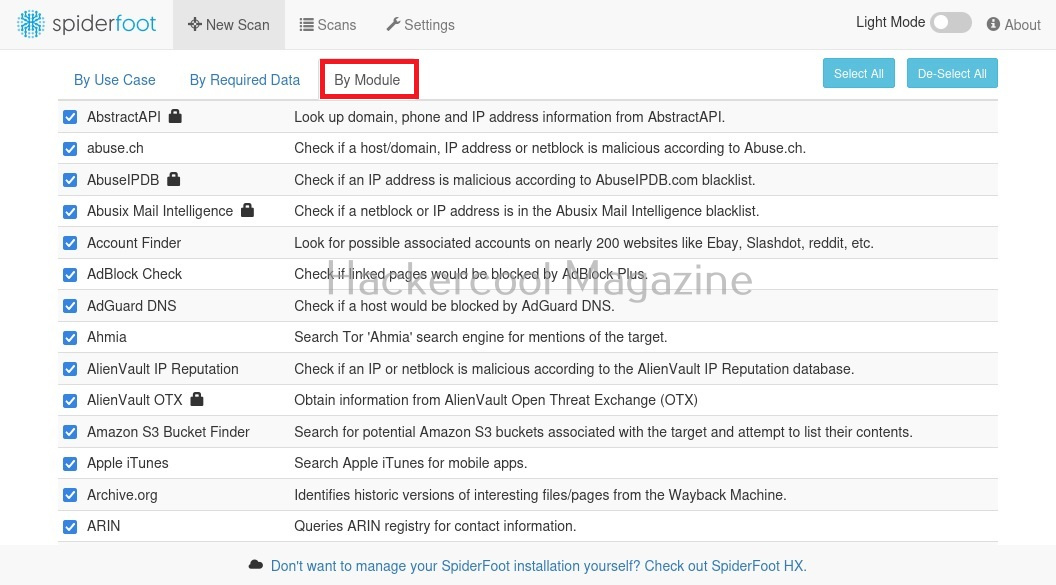Open the About menu item
The height and width of the screenshot is (585, 1056).
pos(1014,24)
